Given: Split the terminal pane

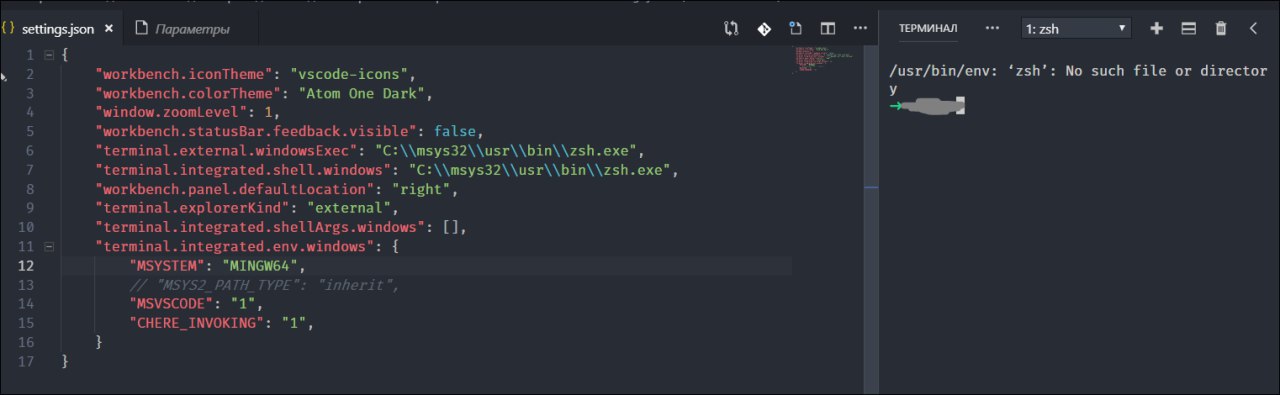Looking at the screenshot, I should coord(1189,29).
